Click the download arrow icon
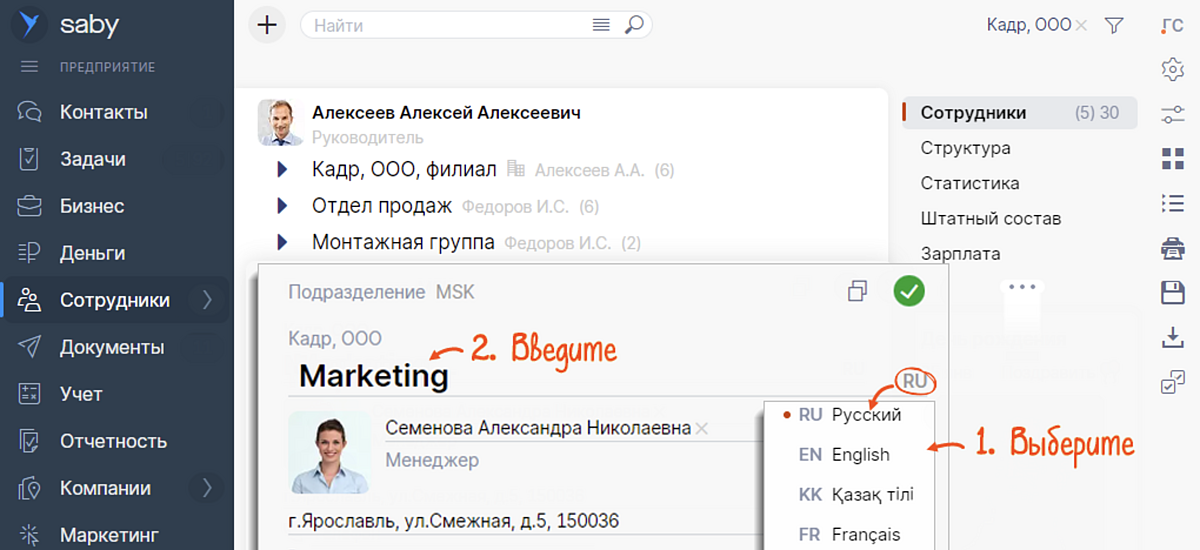Viewport: 1200px width, 550px height. pos(1173,337)
